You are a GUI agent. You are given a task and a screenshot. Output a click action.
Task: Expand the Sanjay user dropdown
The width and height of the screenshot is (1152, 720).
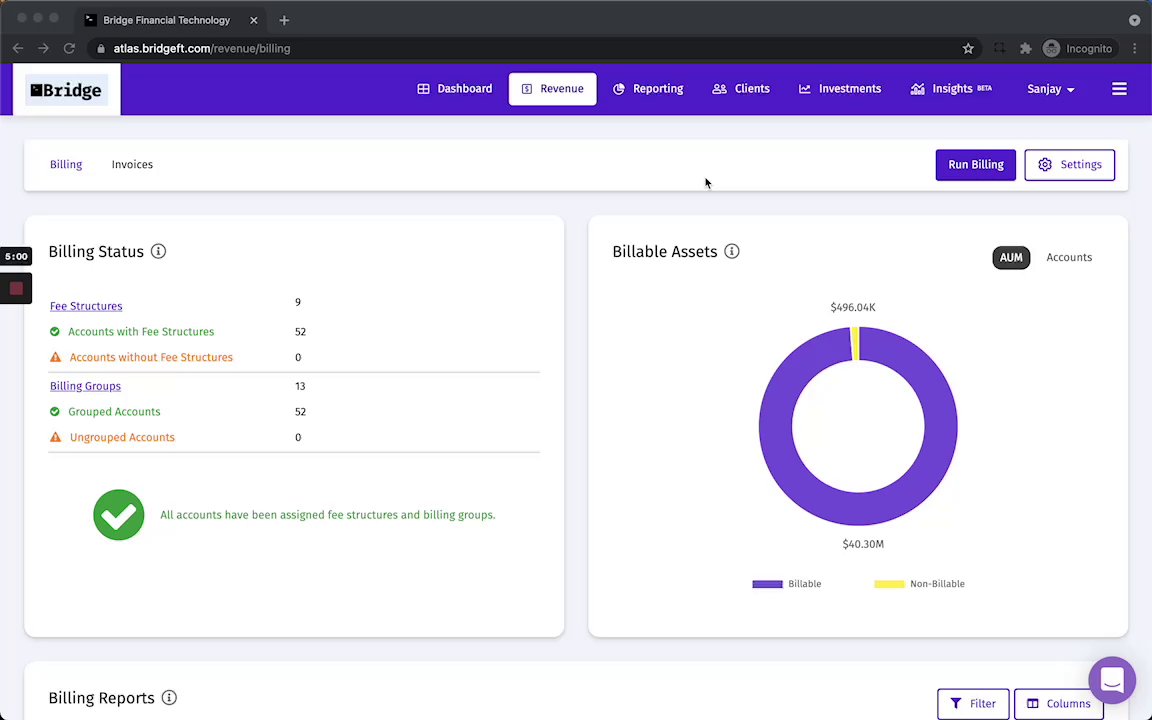(x=1051, y=89)
